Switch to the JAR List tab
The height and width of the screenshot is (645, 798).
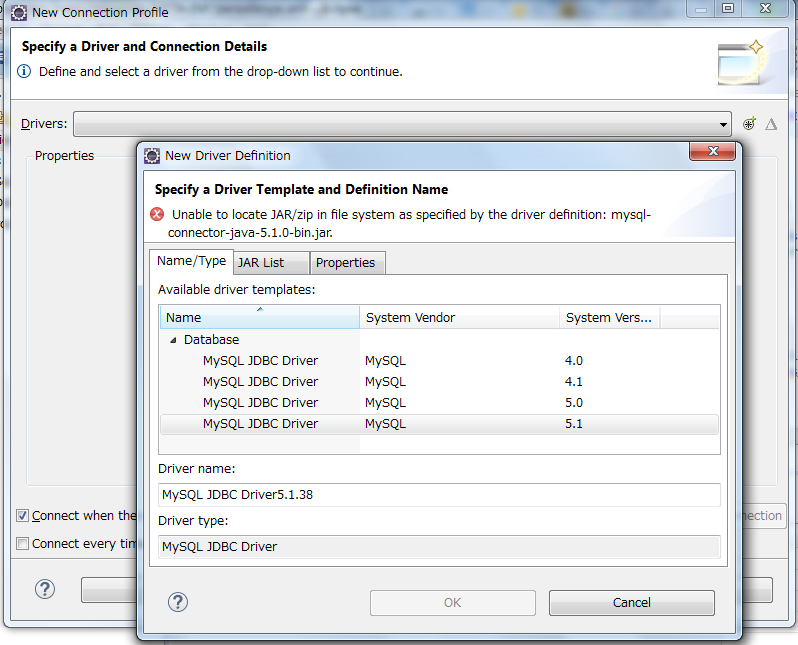pyautogui.click(x=261, y=262)
